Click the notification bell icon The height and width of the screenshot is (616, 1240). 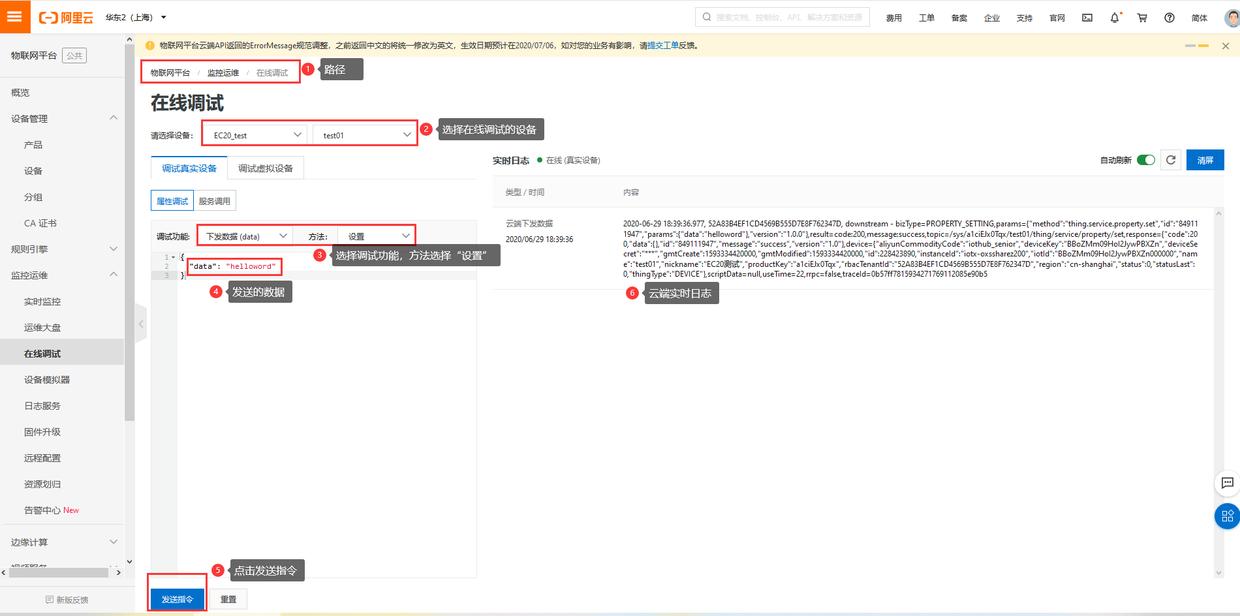click(1113, 17)
